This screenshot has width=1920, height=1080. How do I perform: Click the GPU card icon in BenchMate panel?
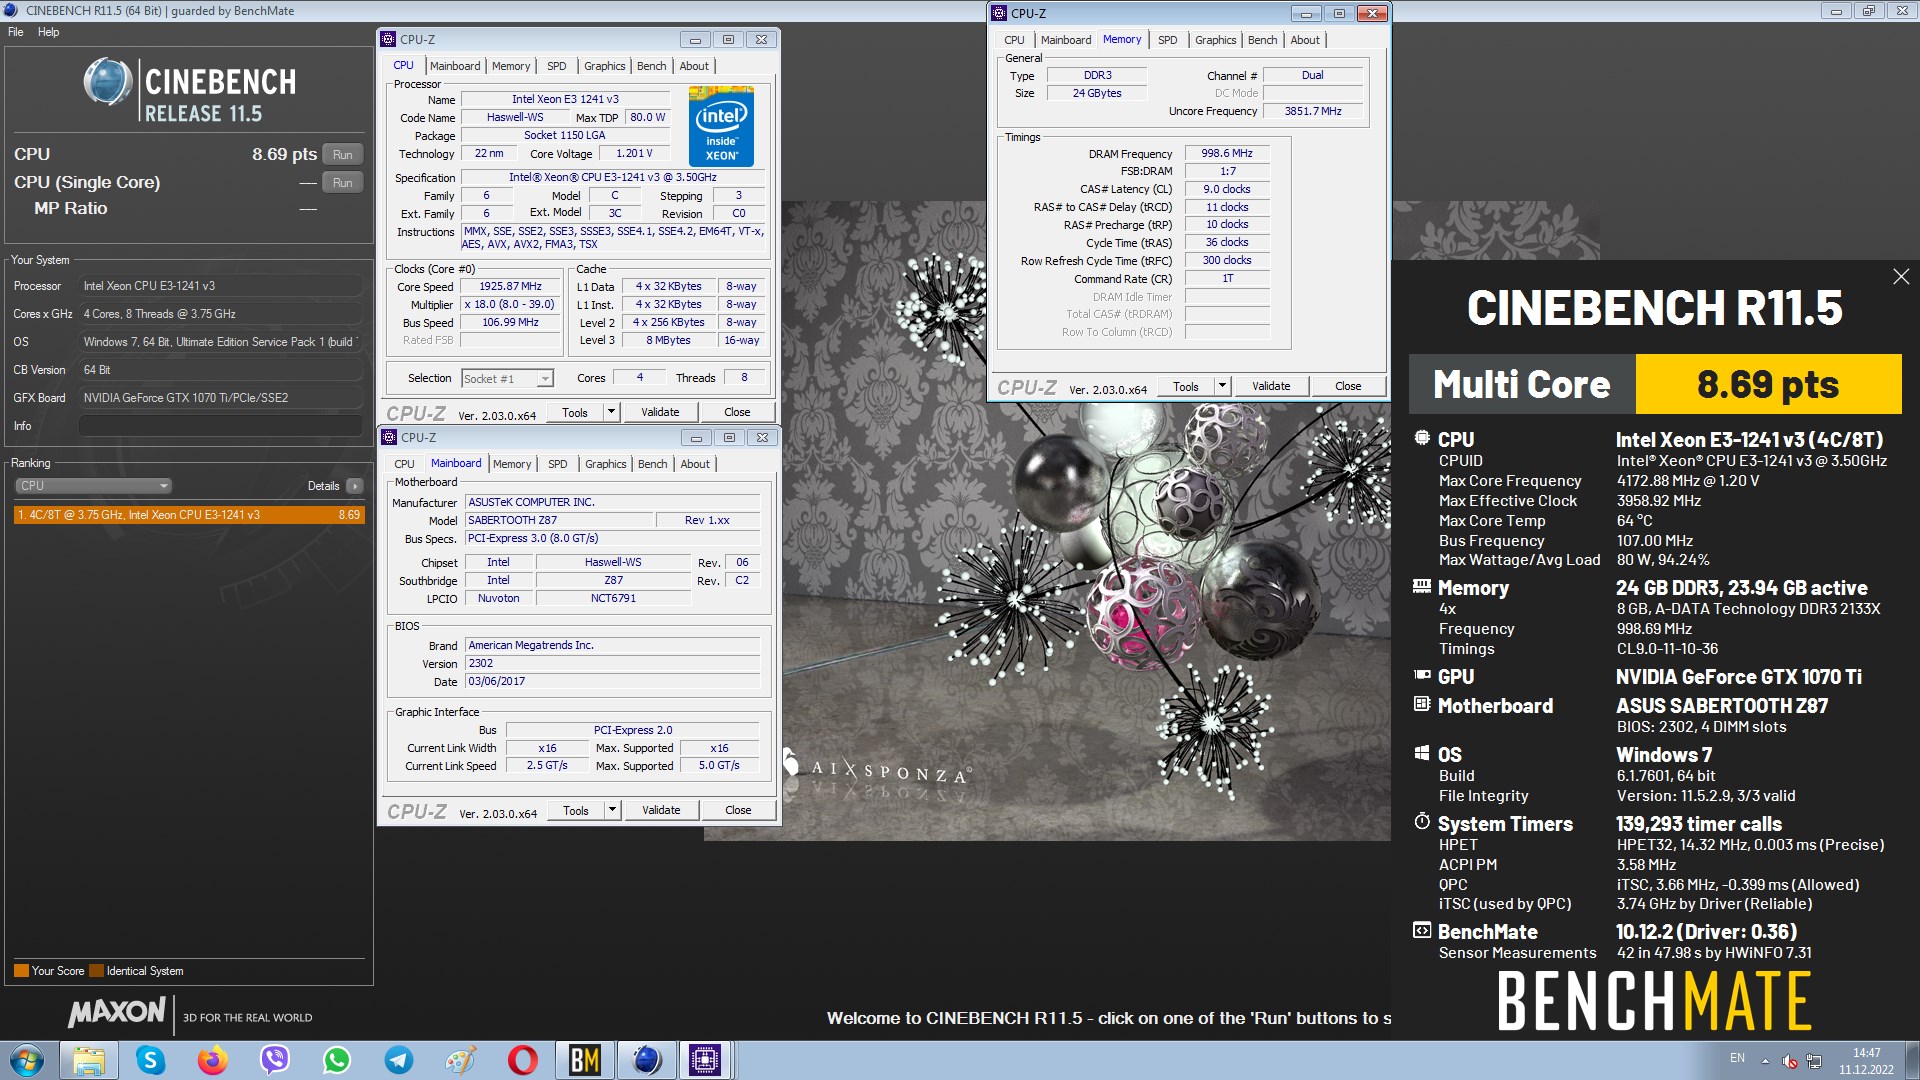point(1422,676)
